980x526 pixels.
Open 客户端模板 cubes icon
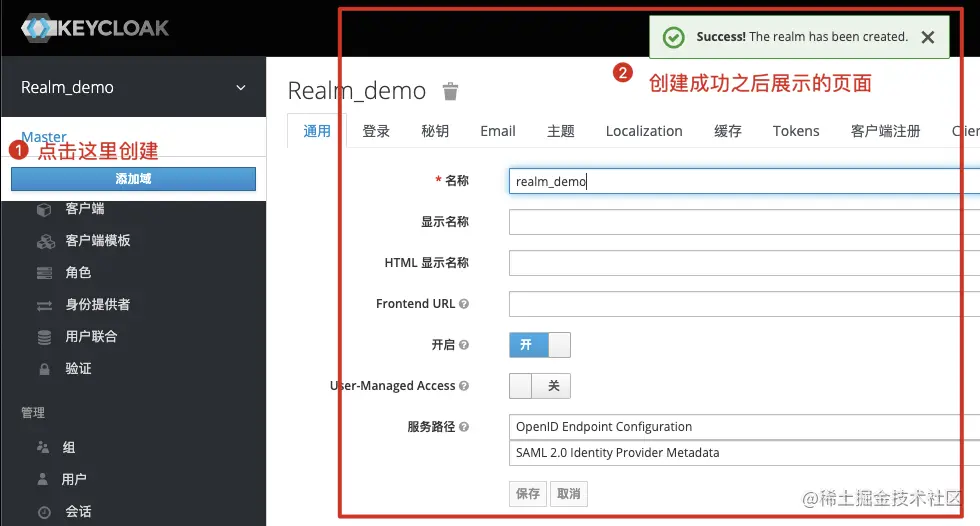tap(45, 241)
